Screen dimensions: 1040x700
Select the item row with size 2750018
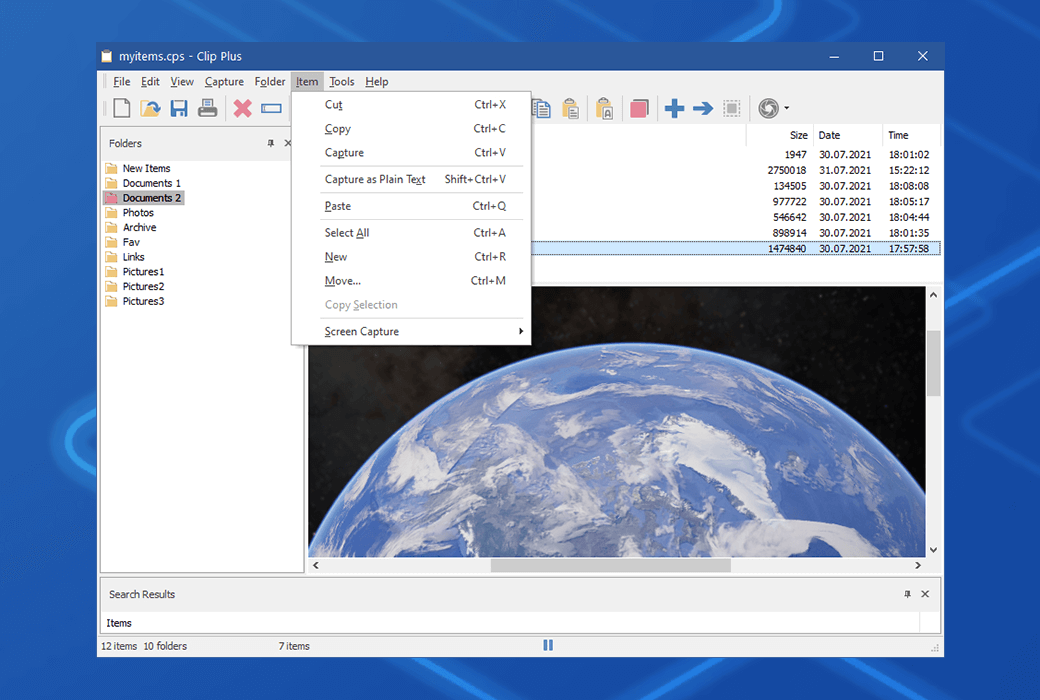[x=736, y=171]
